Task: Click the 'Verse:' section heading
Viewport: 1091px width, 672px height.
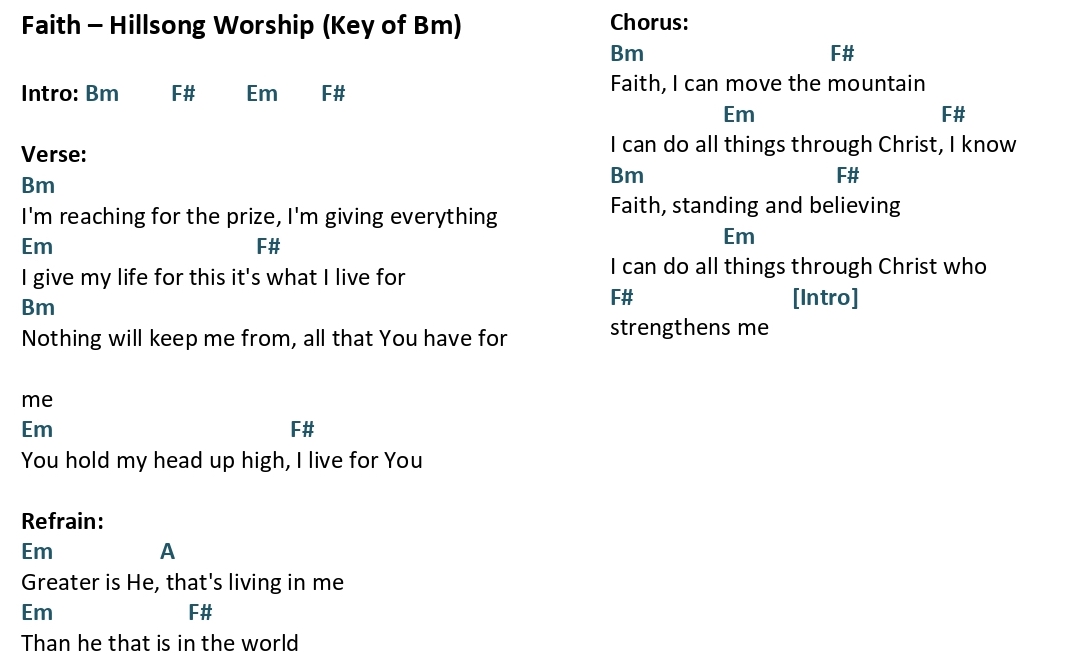Action: (54, 154)
